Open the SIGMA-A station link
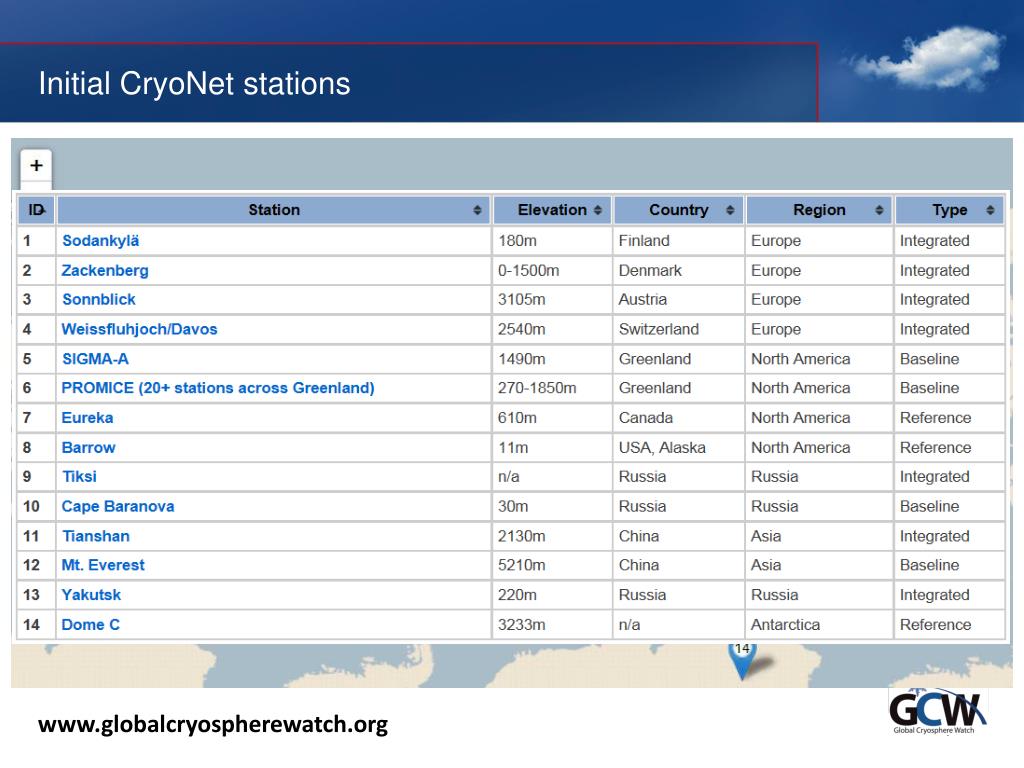Screen dimensions: 1024x768 click(x=95, y=359)
